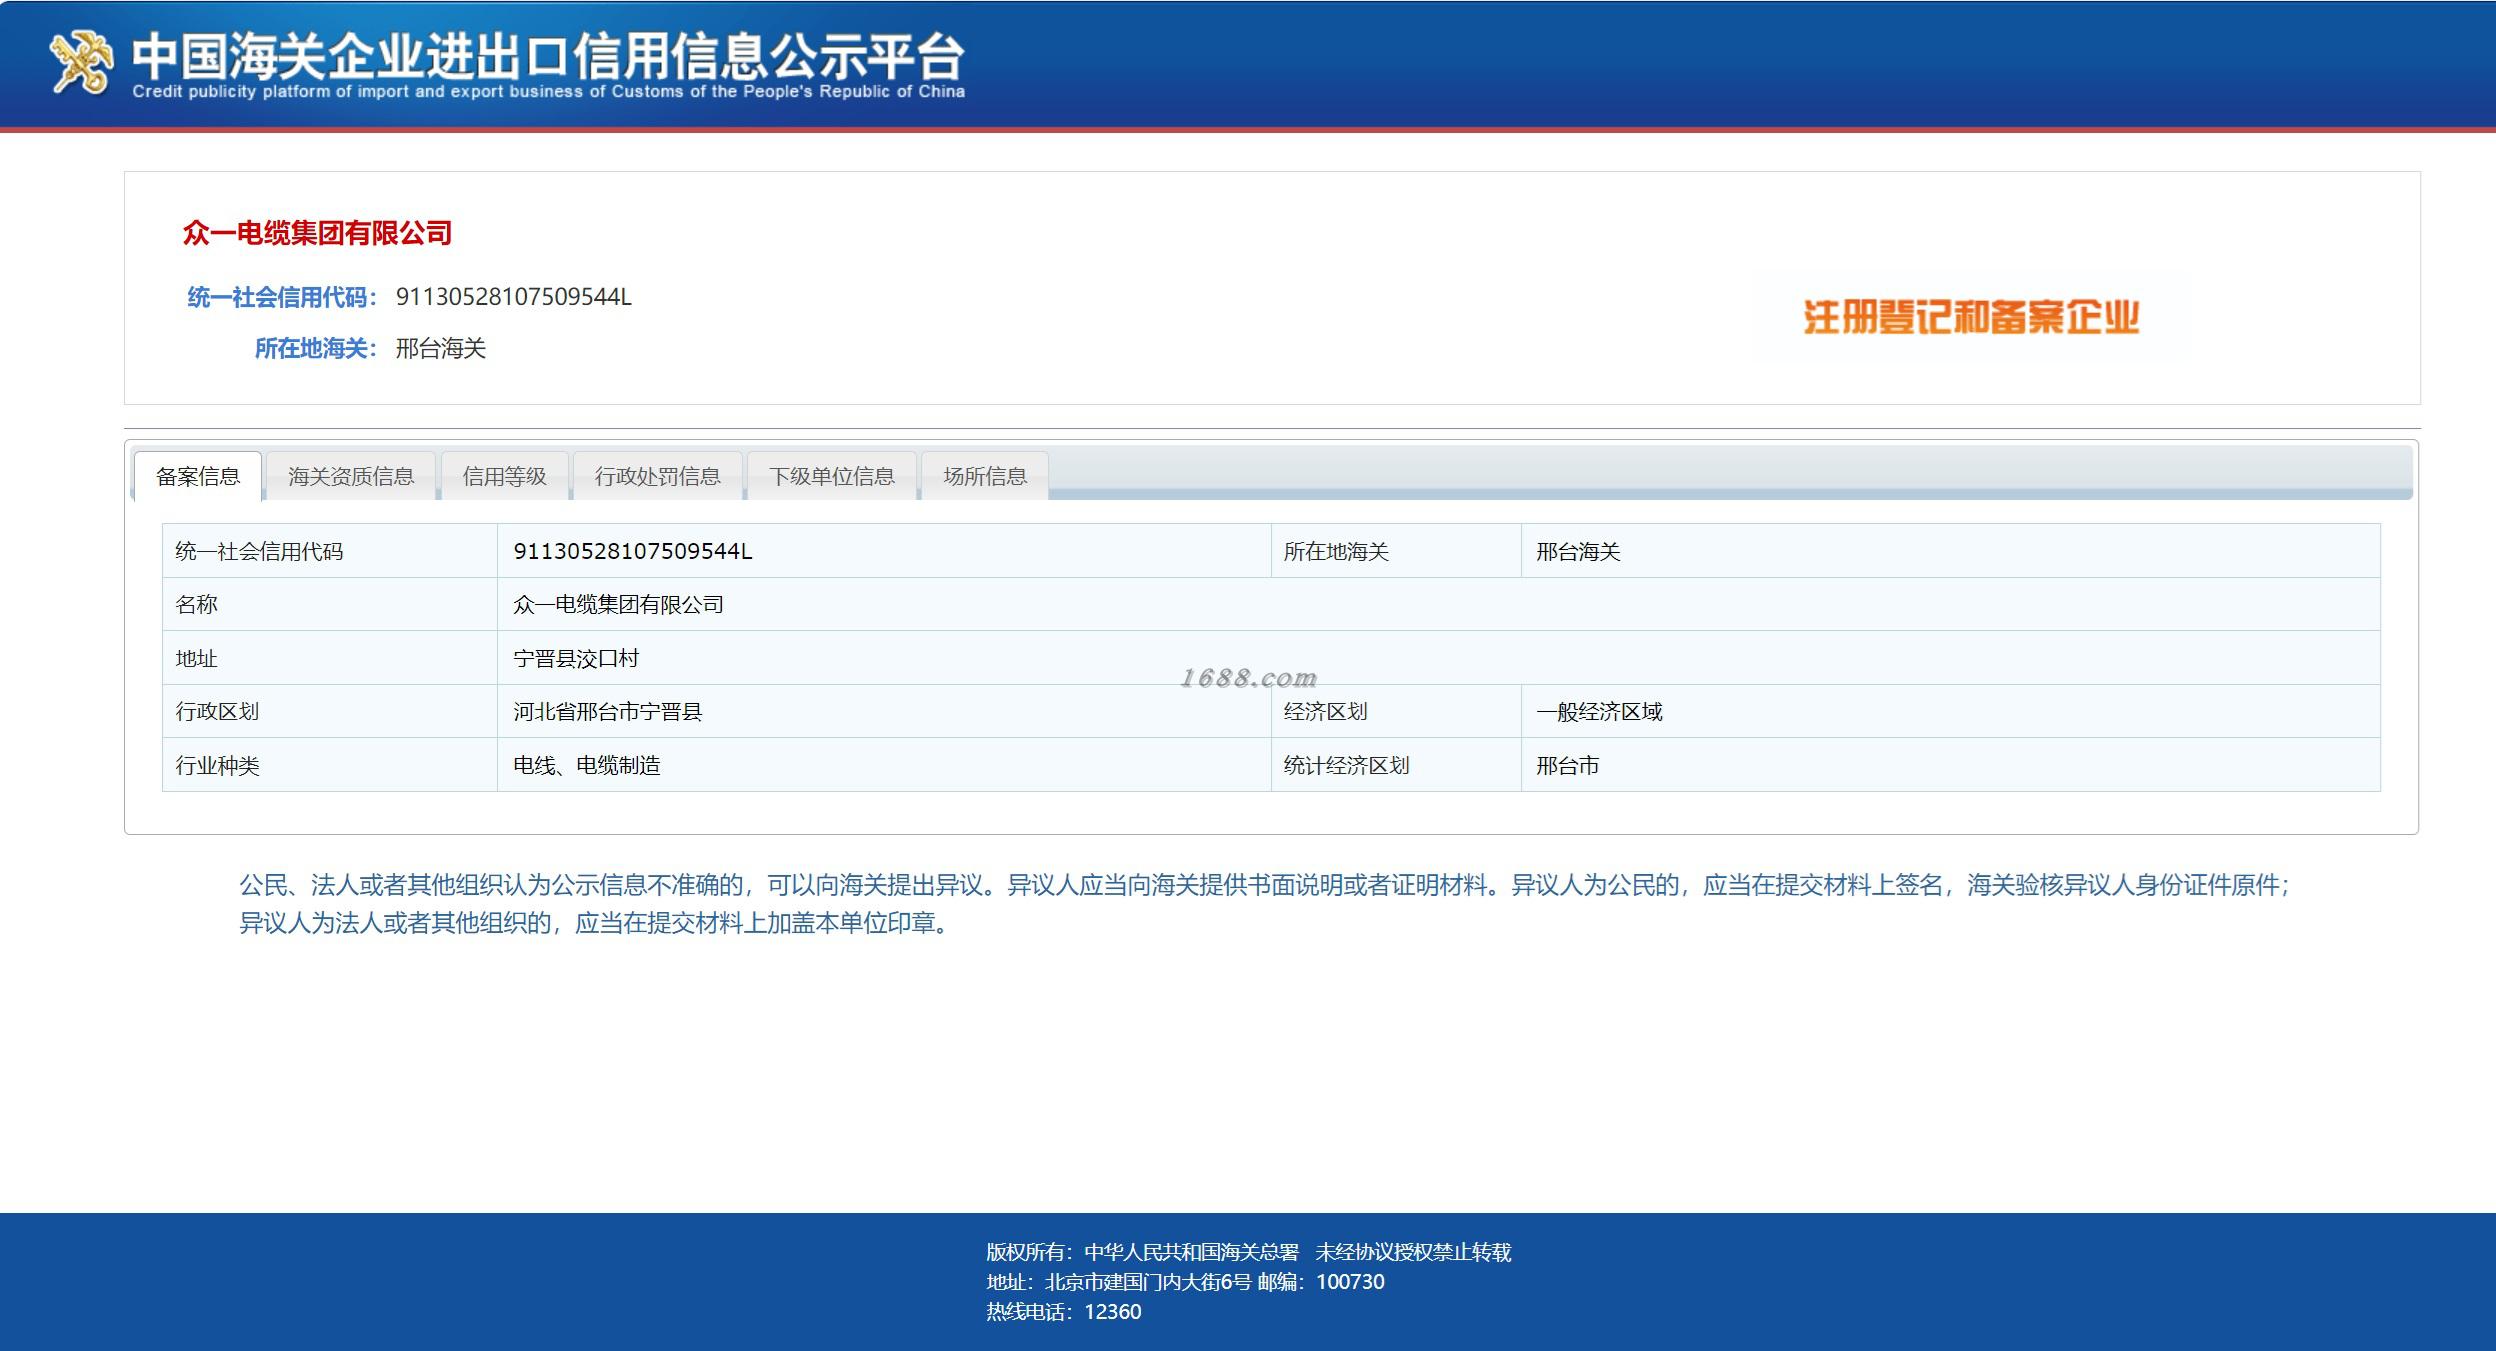This screenshot has height=1351, width=2496.
Task: Click the 名称 table cell 众一电缆集团有限公司
Action: (x=618, y=604)
